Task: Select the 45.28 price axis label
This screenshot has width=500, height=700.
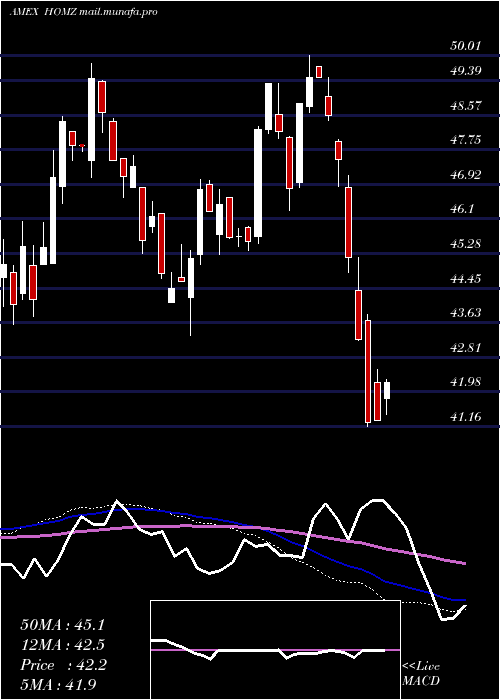Action: pyautogui.click(x=466, y=244)
